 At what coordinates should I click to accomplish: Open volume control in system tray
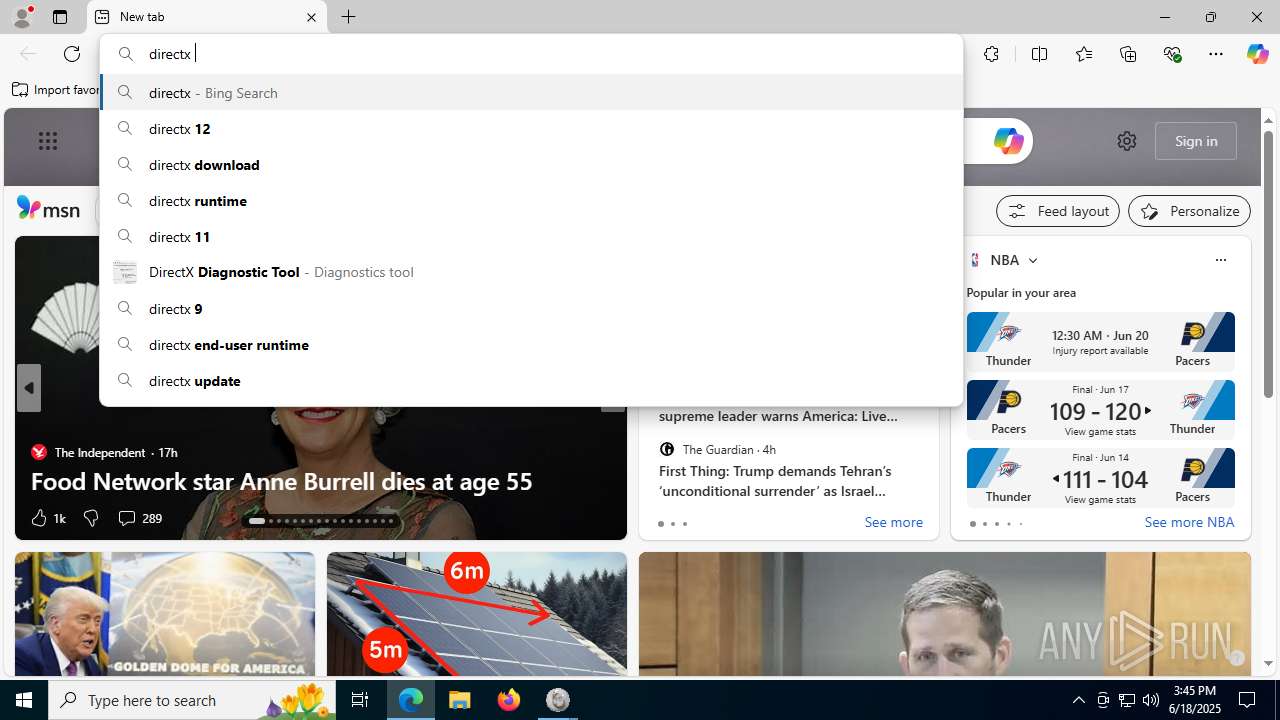(1151, 700)
